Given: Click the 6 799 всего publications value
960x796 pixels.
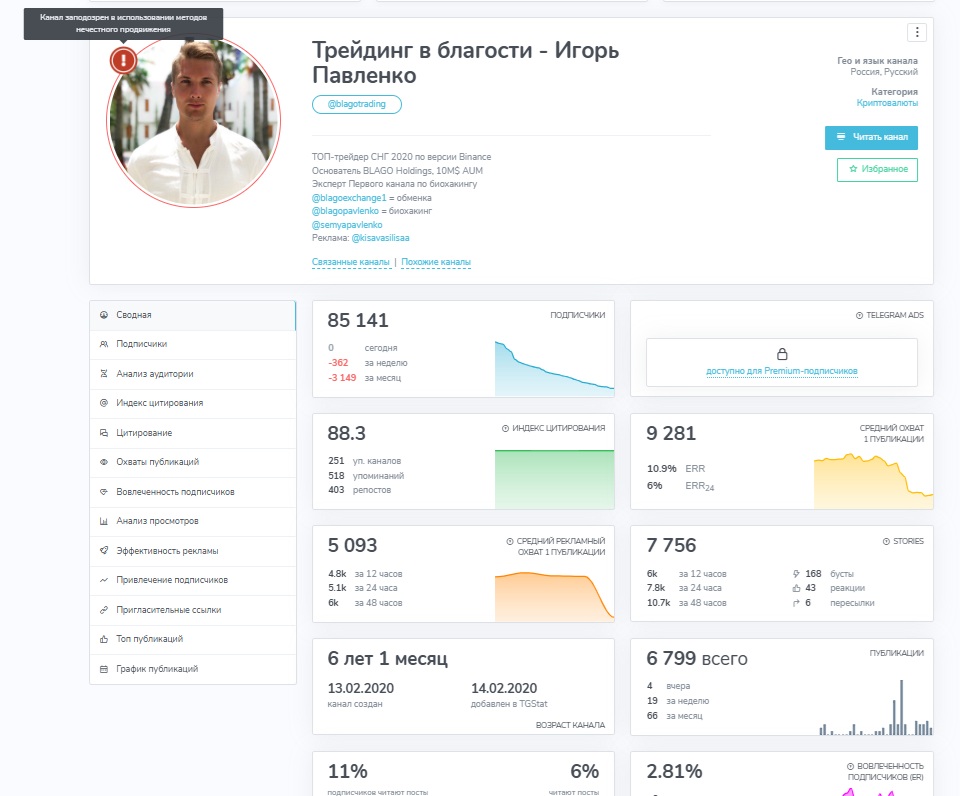Looking at the screenshot, I should point(697,659).
